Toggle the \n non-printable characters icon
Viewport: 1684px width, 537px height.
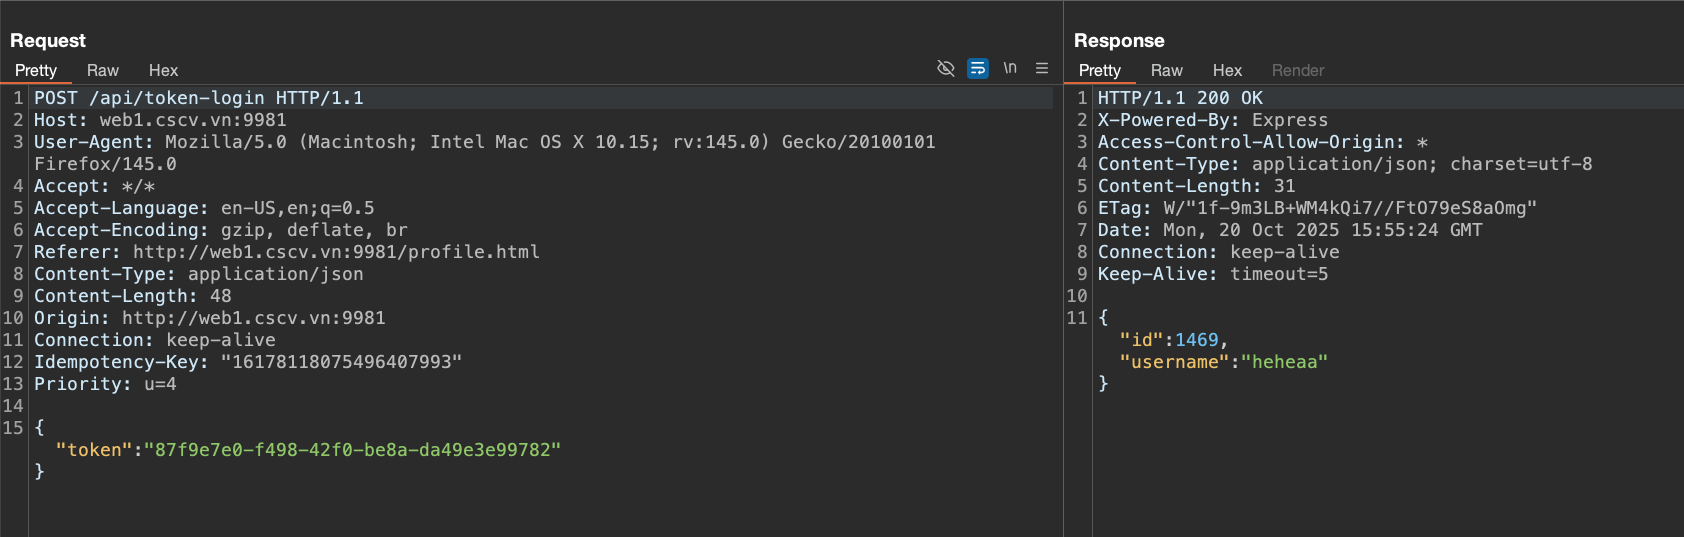(1010, 68)
